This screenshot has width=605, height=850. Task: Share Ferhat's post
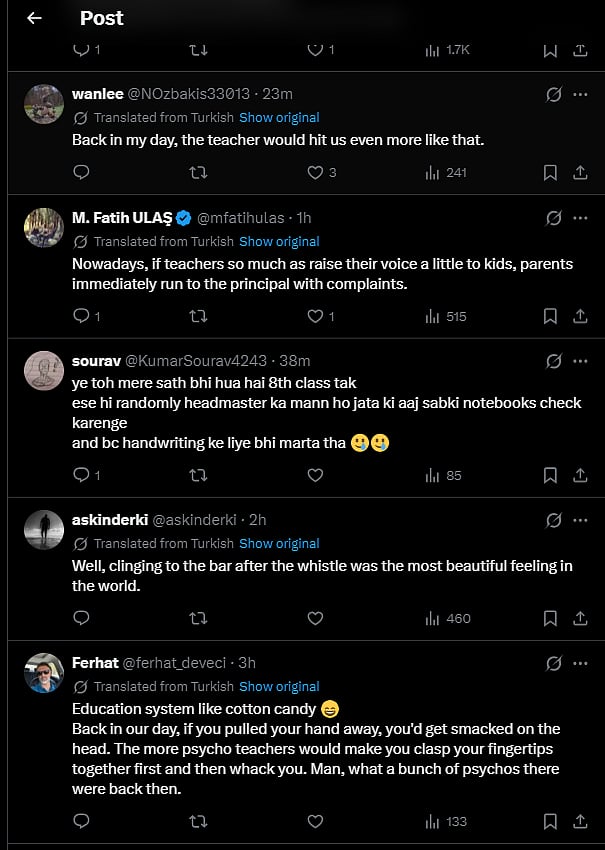580,821
